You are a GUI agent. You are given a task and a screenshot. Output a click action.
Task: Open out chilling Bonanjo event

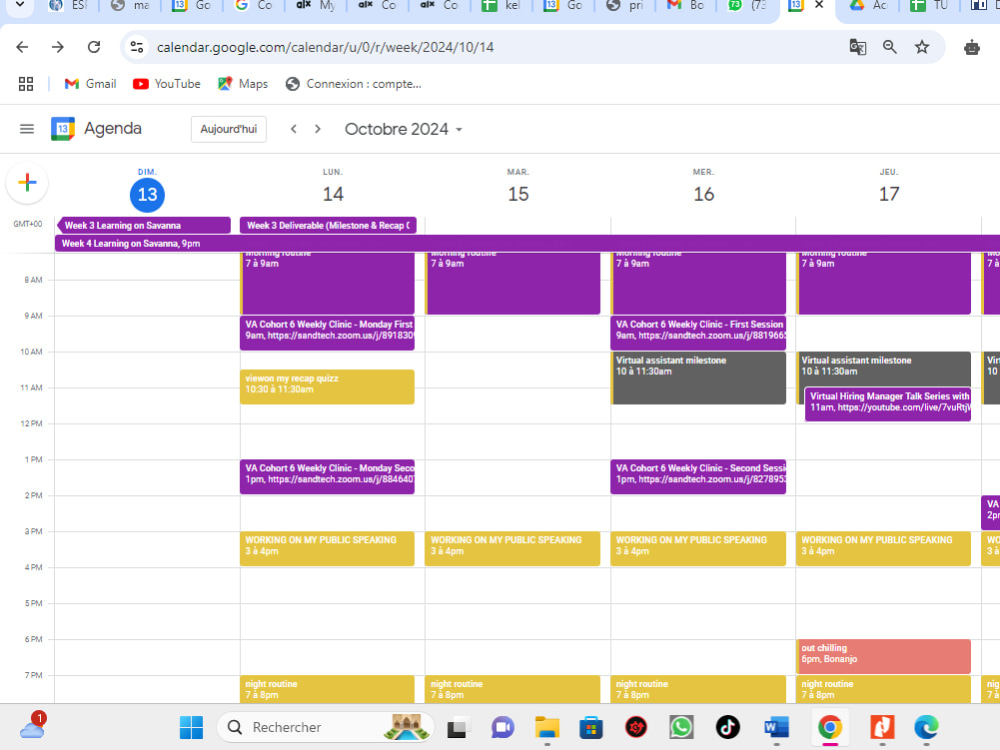884,656
